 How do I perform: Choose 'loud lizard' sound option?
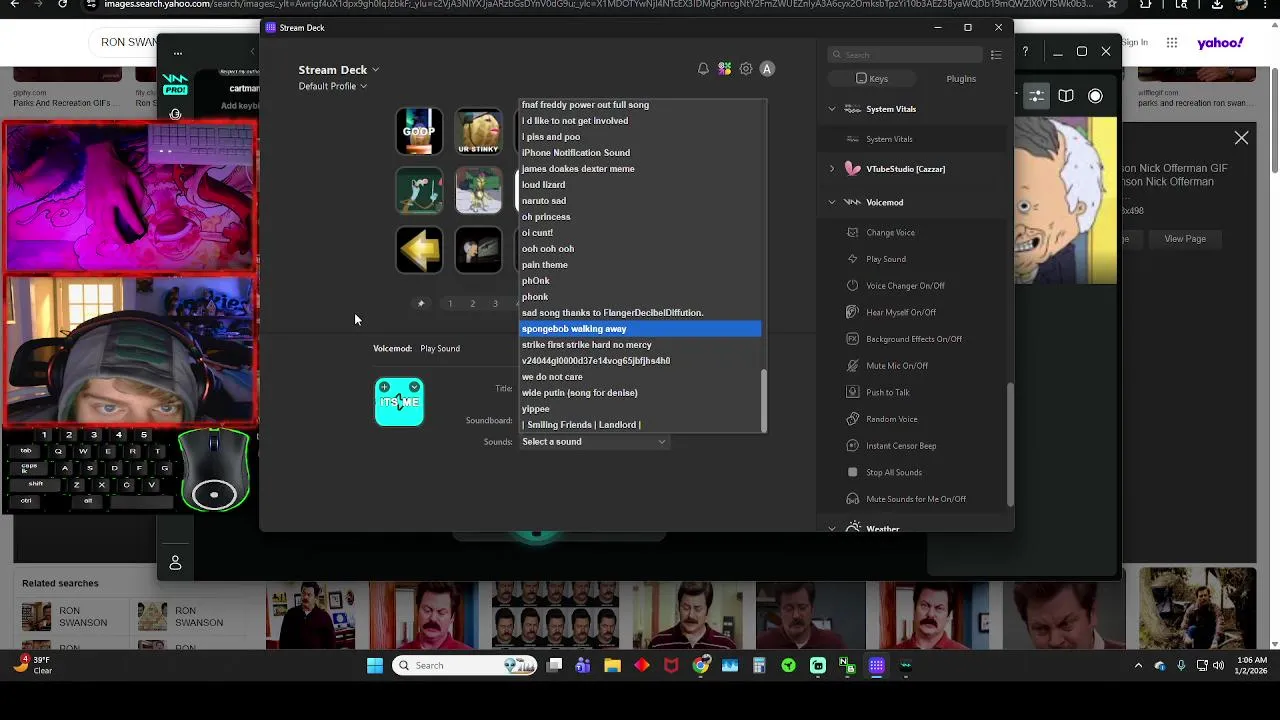point(640,185)
